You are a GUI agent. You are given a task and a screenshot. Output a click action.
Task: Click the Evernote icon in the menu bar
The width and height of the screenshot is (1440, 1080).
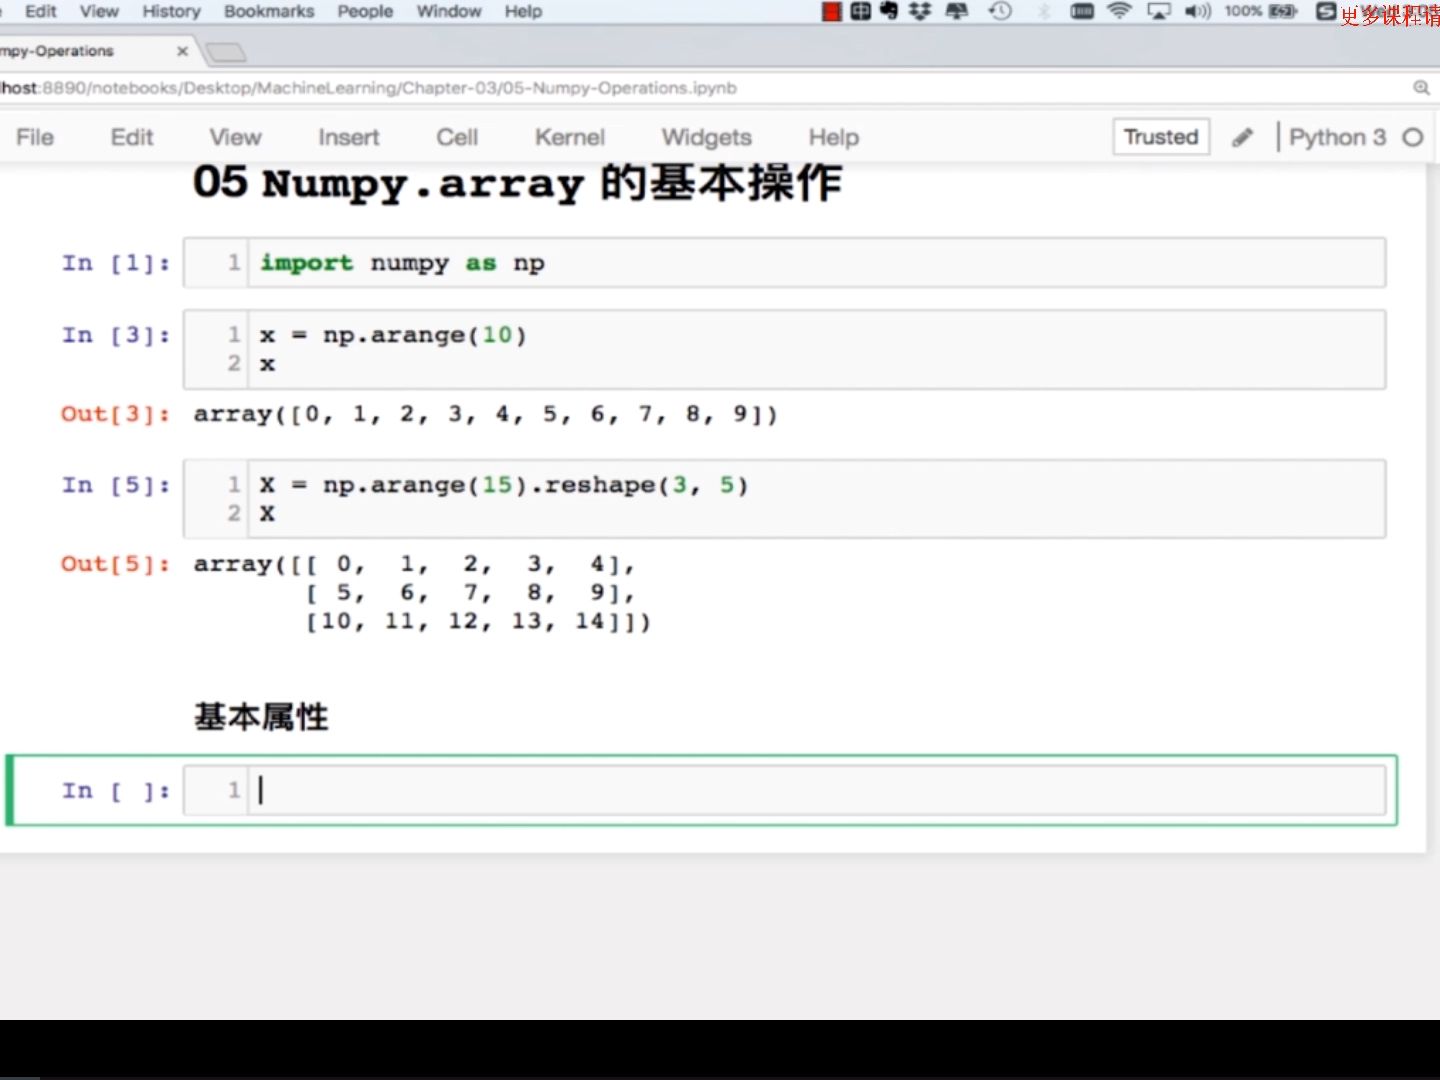888,11
